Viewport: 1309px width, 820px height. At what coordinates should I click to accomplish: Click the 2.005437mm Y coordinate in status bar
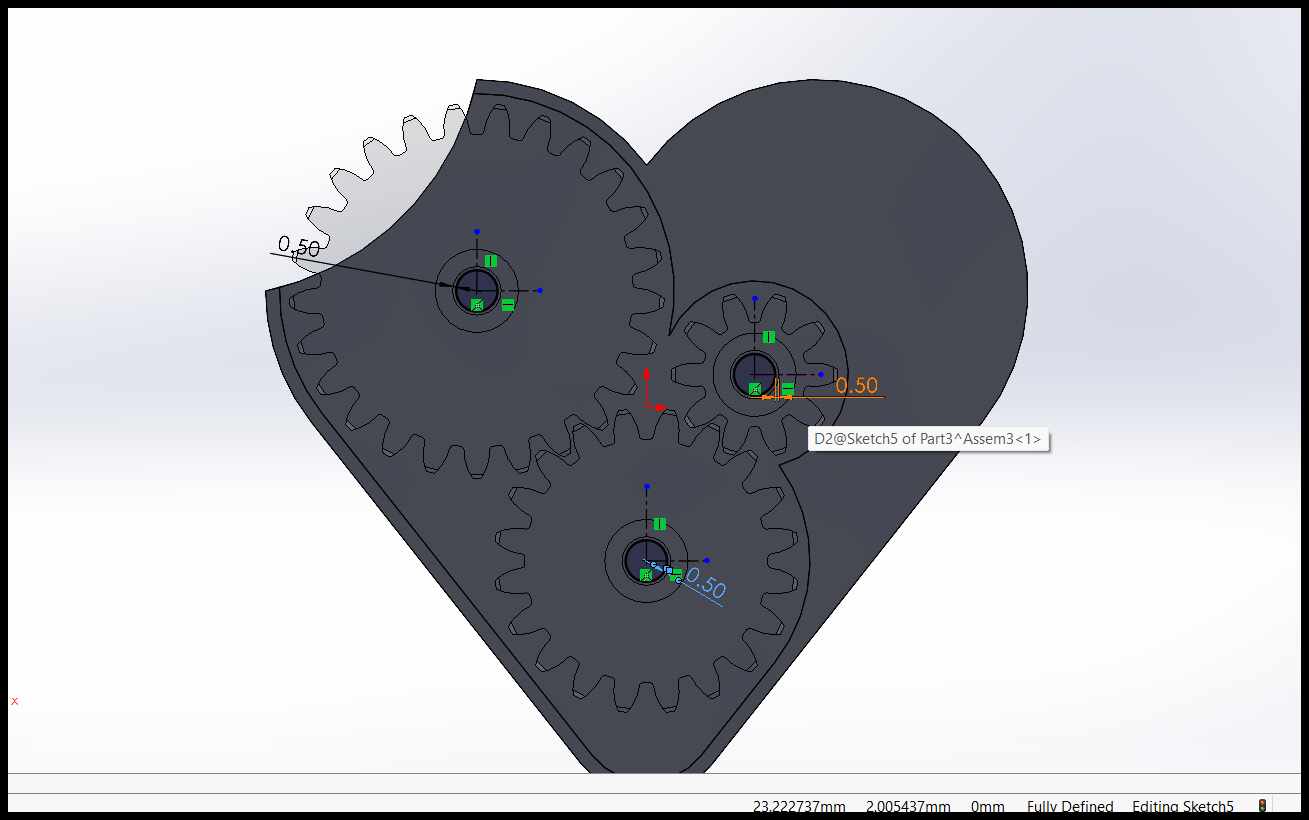tap(908, 807)
